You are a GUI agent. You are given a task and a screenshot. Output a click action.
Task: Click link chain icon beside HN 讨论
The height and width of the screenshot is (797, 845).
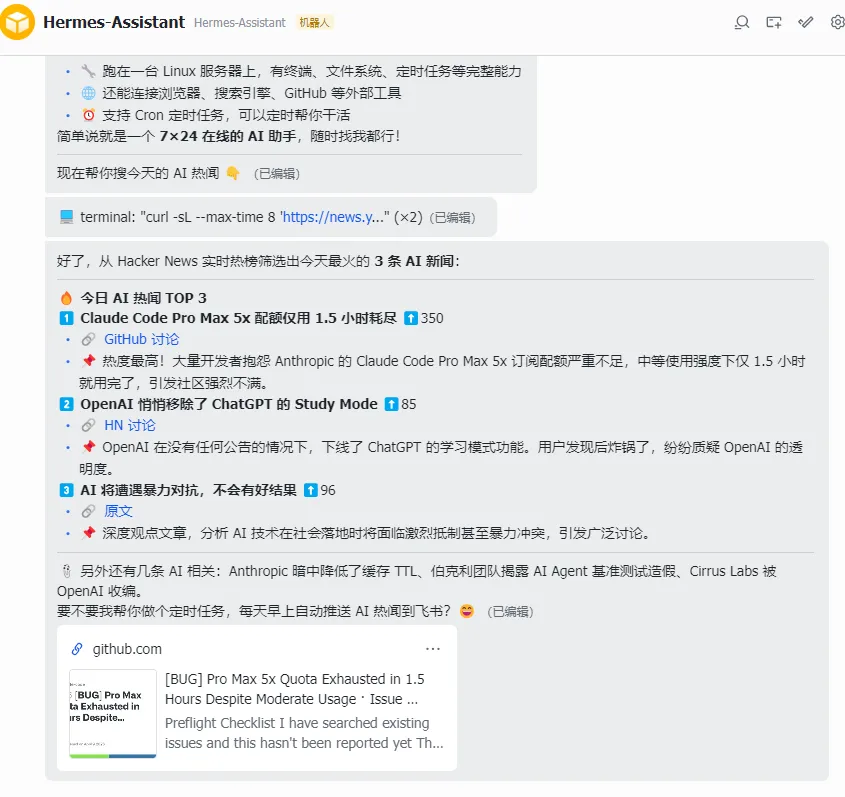pyautogui.click(x=88, y=426)
